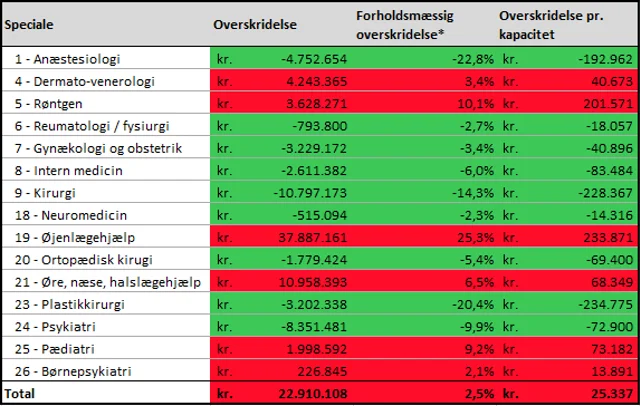
Task: Click the Psykiatri per-capacity value -72.900
Action: pos(601,327)
